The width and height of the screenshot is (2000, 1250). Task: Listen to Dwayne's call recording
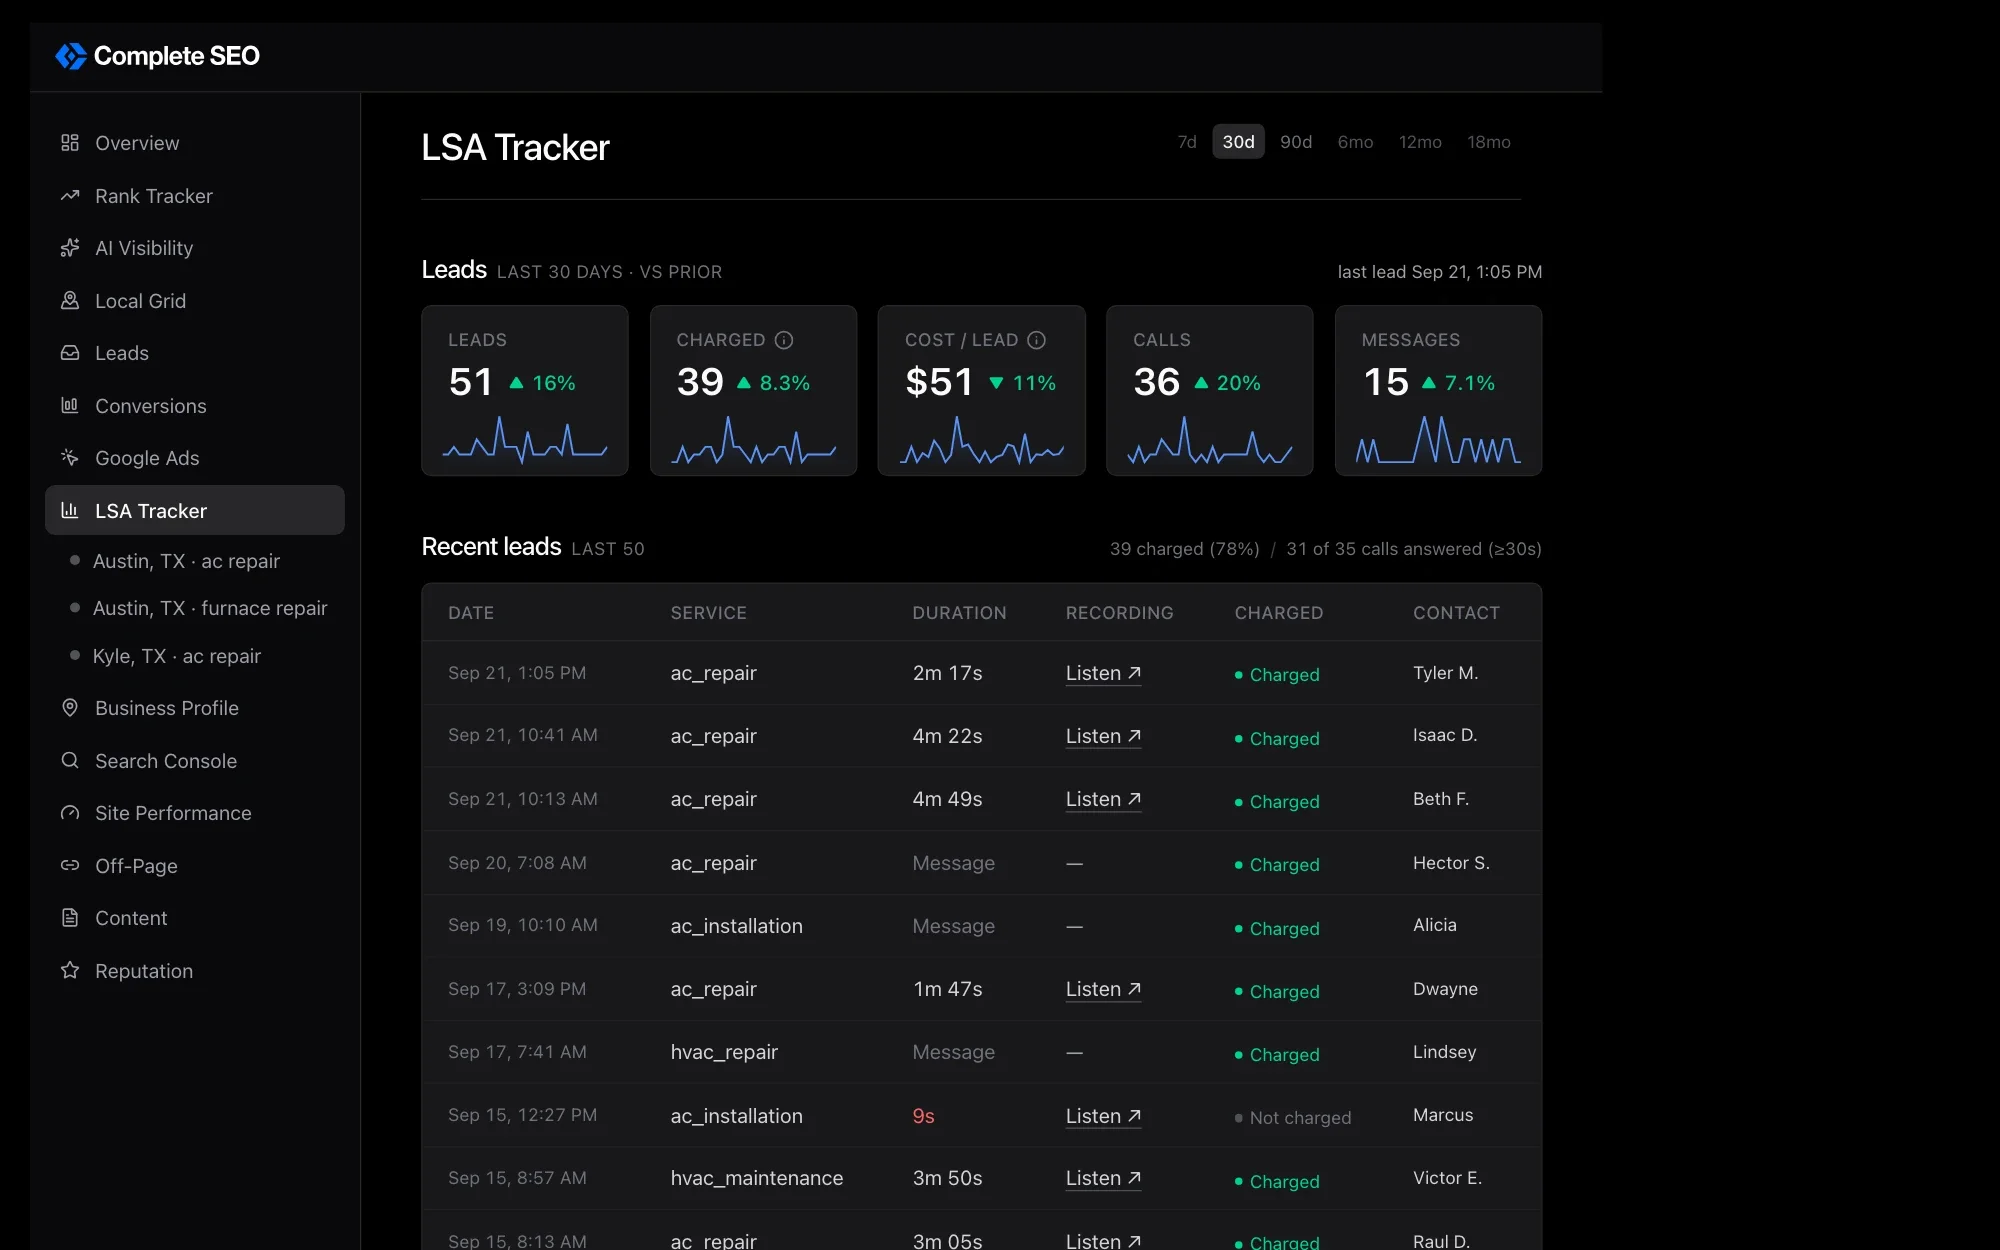point(1103,989)
